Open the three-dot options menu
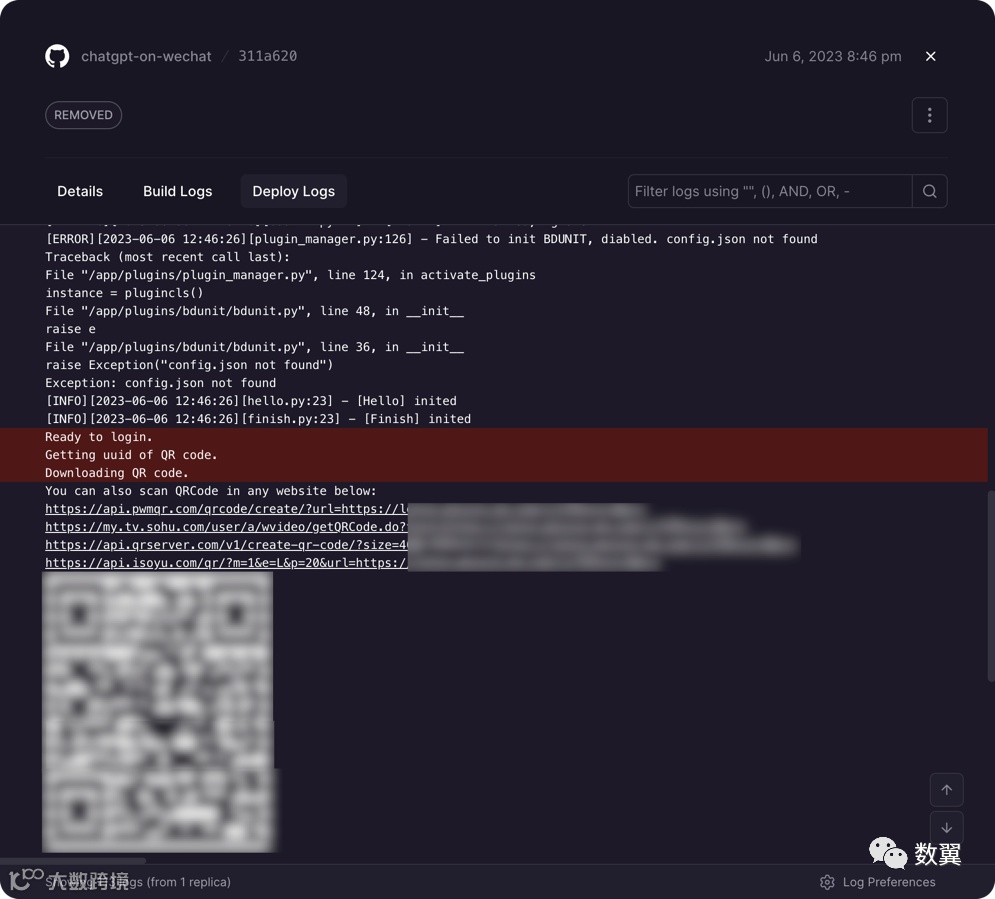995x899 pixels. [930, 115]
